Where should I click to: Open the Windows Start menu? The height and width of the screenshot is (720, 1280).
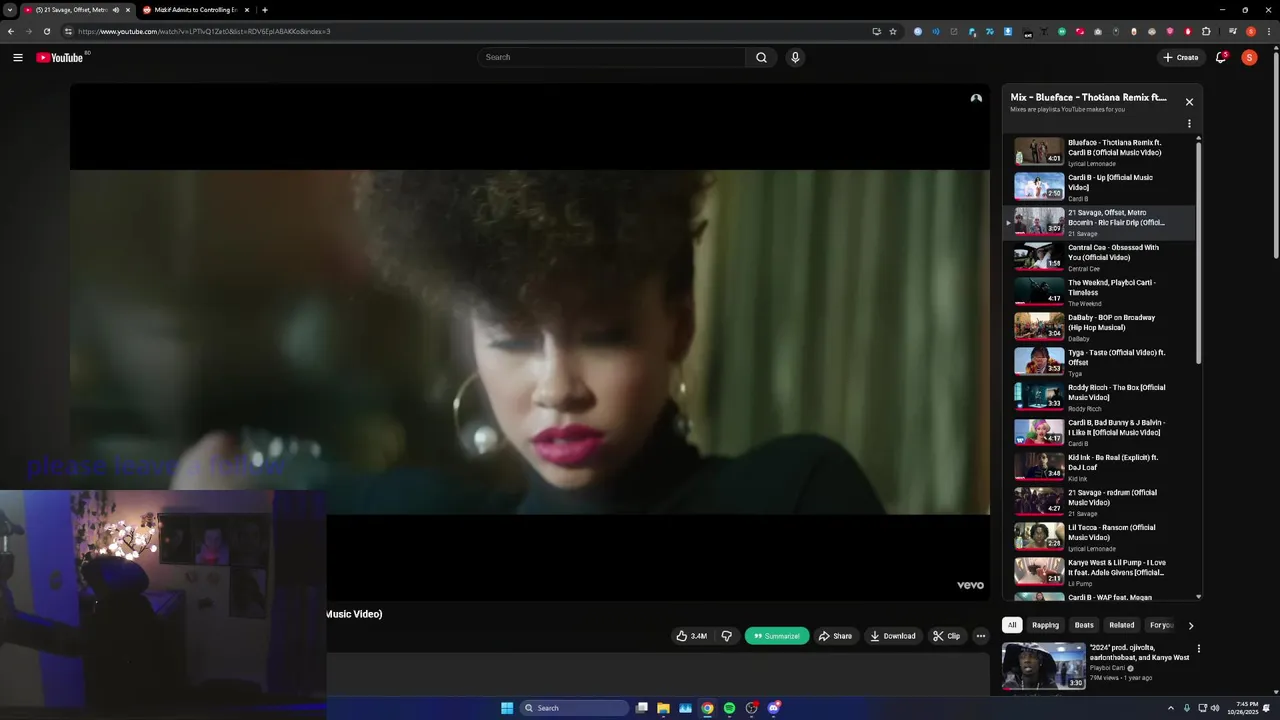tap(507, 708)
